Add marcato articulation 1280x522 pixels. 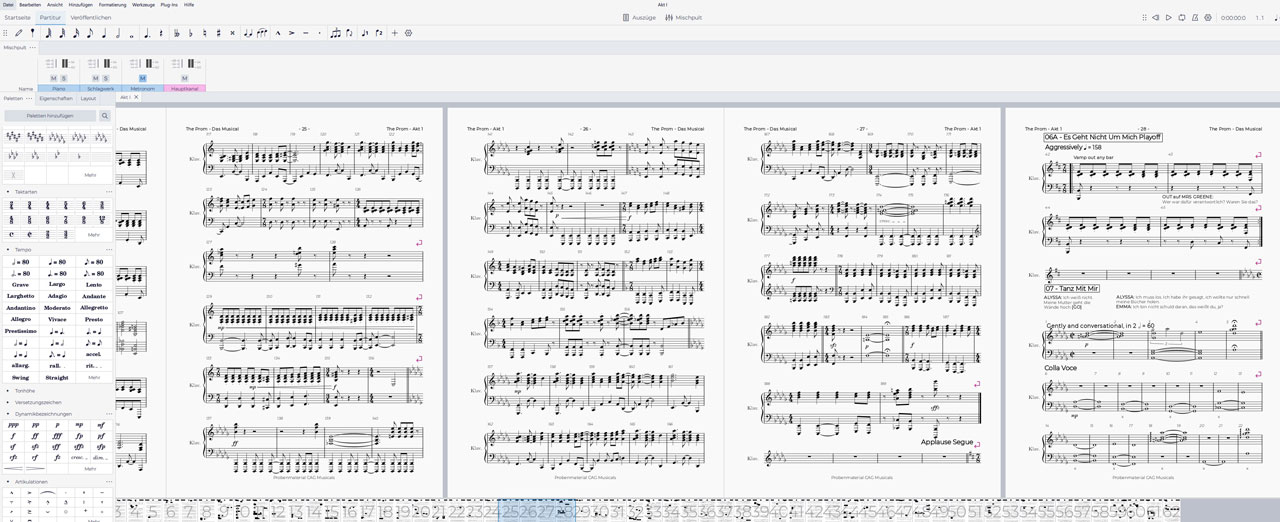pyautogui.click(x=278, y=33)
